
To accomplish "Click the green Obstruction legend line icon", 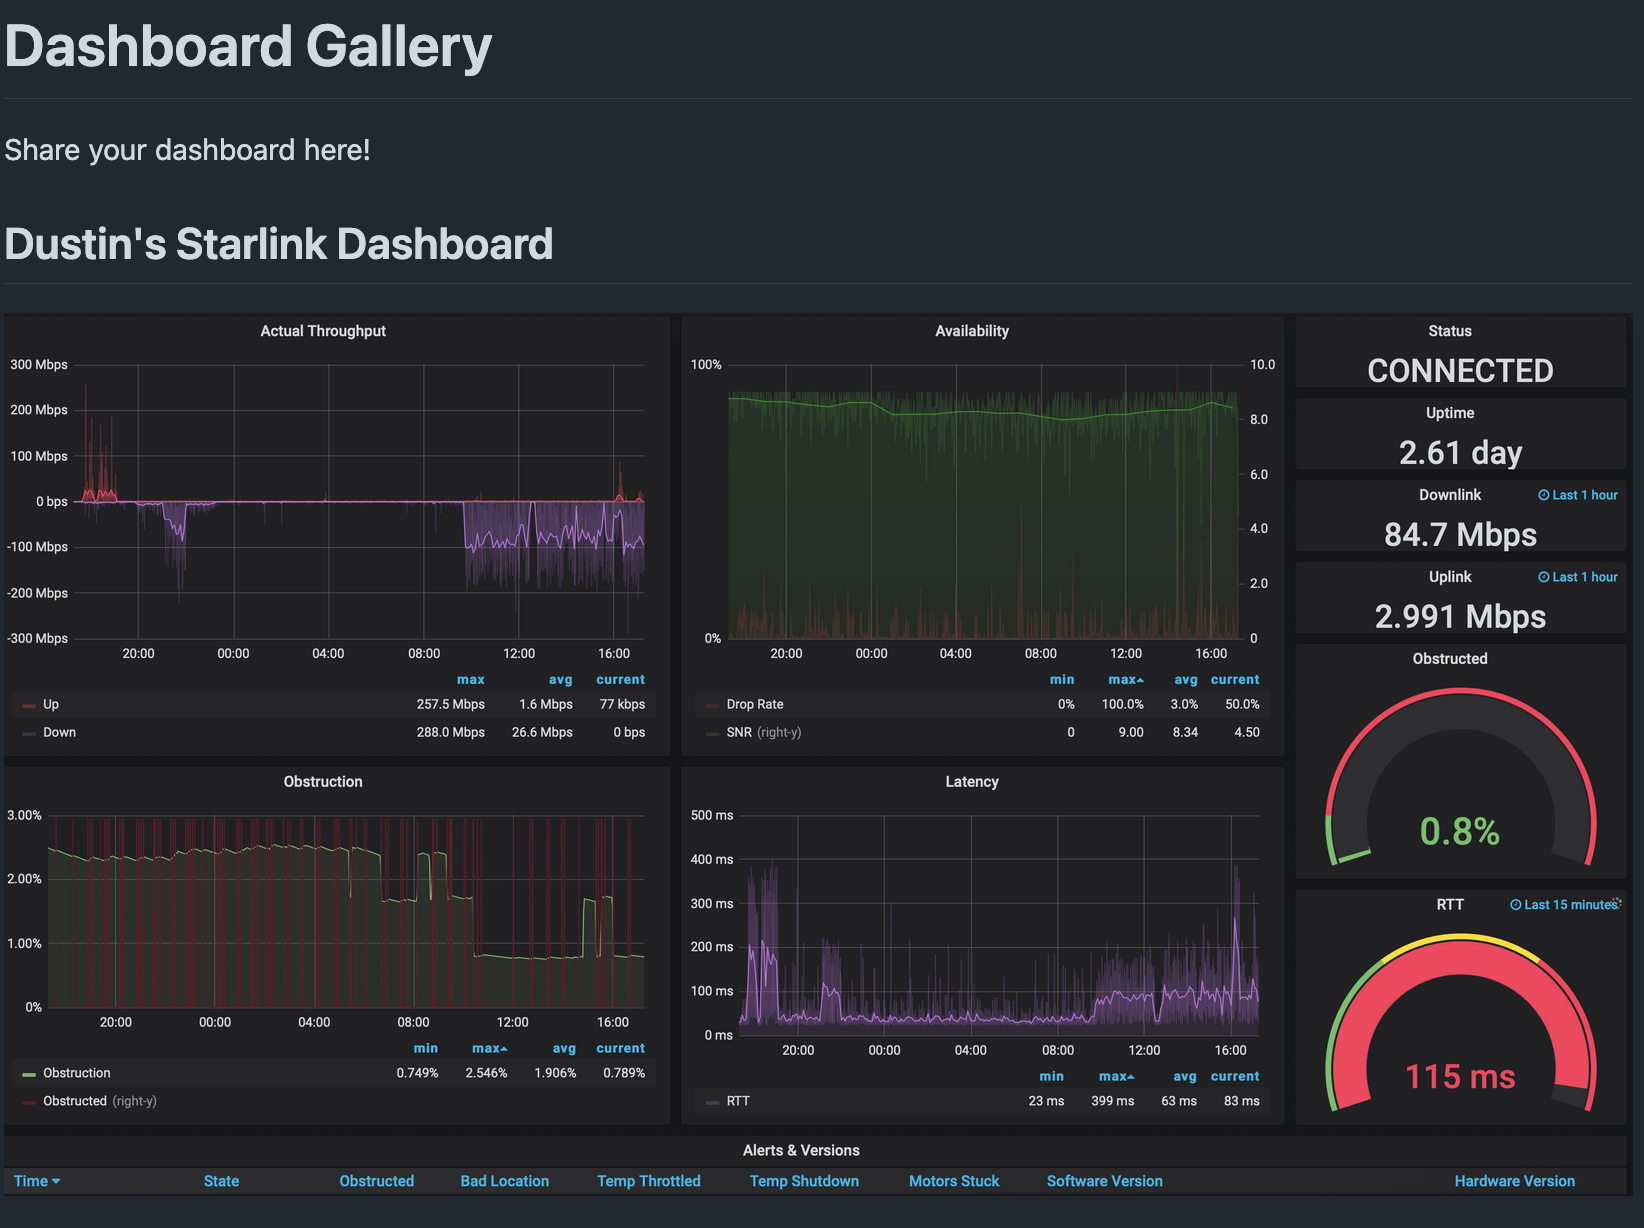I will (29, 1074).
